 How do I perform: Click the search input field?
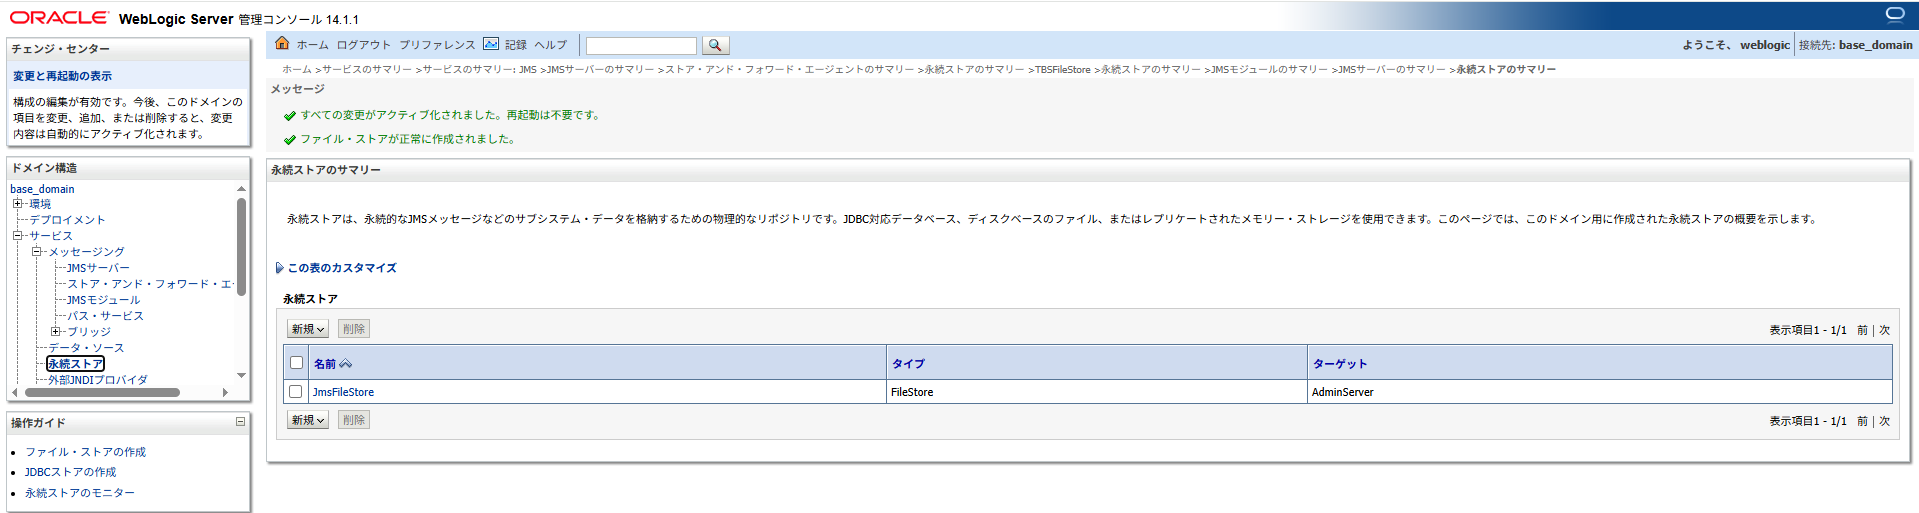coord(641,46)
